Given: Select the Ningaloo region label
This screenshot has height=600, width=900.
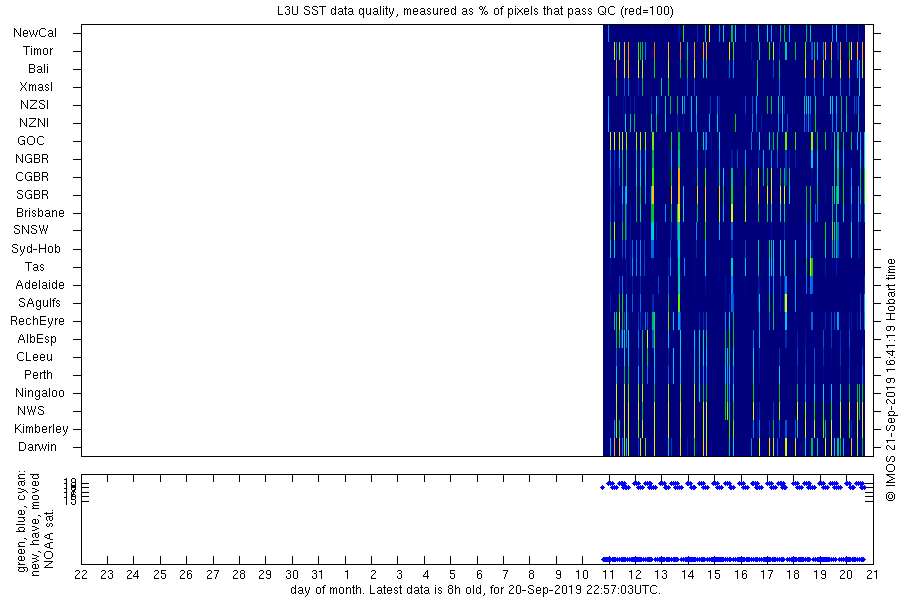Looking at the screenshot, I should 40,393.
